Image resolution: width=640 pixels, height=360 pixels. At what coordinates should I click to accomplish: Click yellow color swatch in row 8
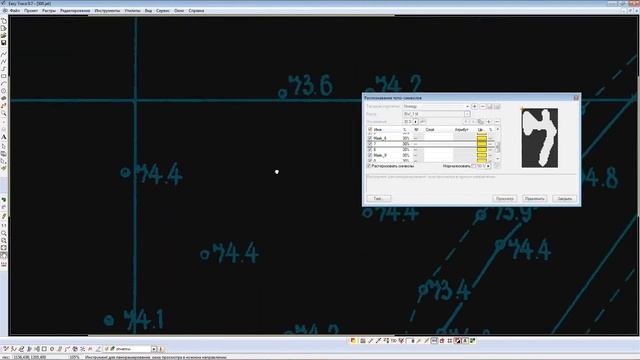point(482,150)
